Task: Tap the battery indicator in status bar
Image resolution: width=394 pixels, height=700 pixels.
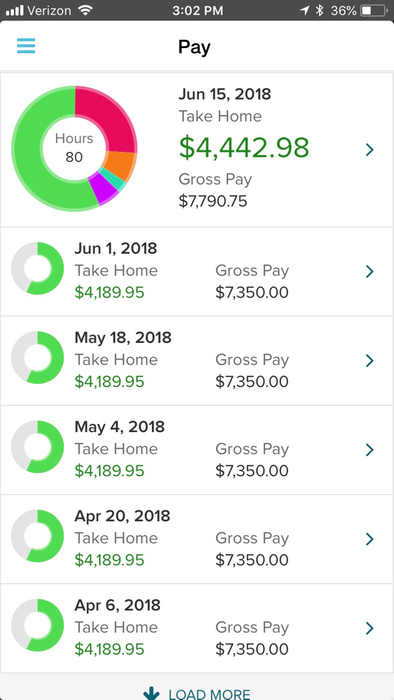Action: (373, 11)
